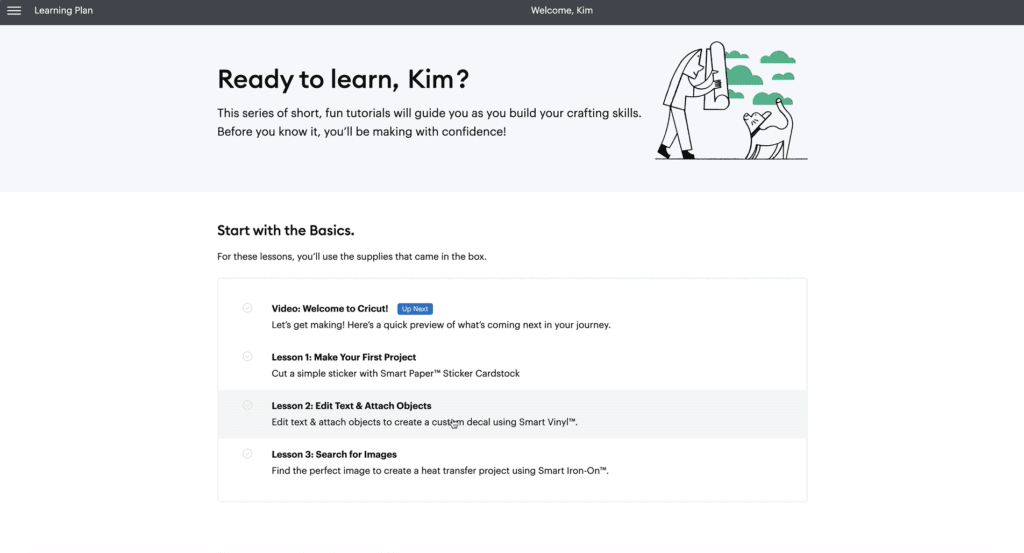The width and height of the screenshot is (1024, 553).
Task: Open Lesson 3: Search for Images
Action: coord(334,454)
